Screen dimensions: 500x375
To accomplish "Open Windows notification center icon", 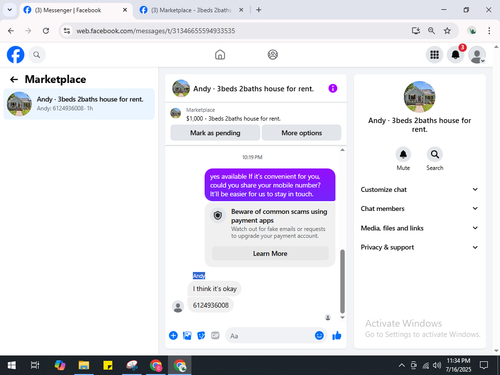I will [x=484, y=365].
